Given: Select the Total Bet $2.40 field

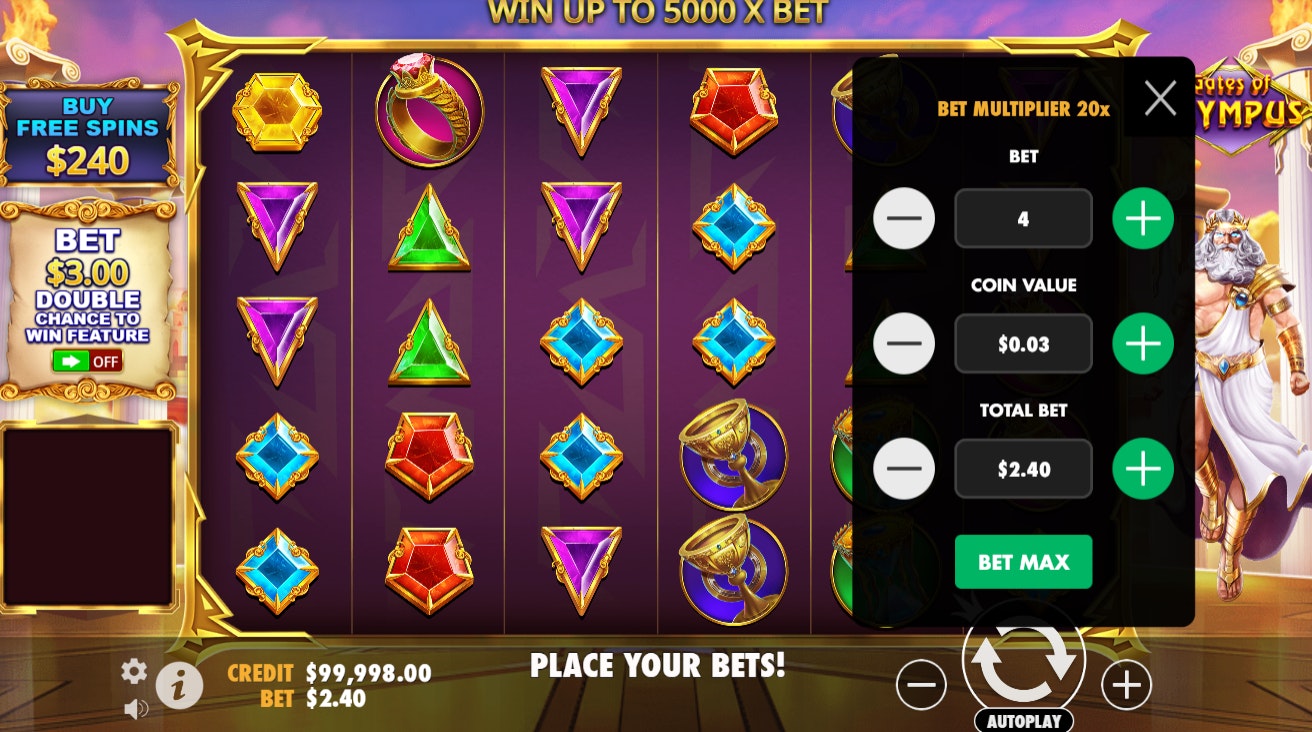Looking at the screenshot, I should (1023, 468).
